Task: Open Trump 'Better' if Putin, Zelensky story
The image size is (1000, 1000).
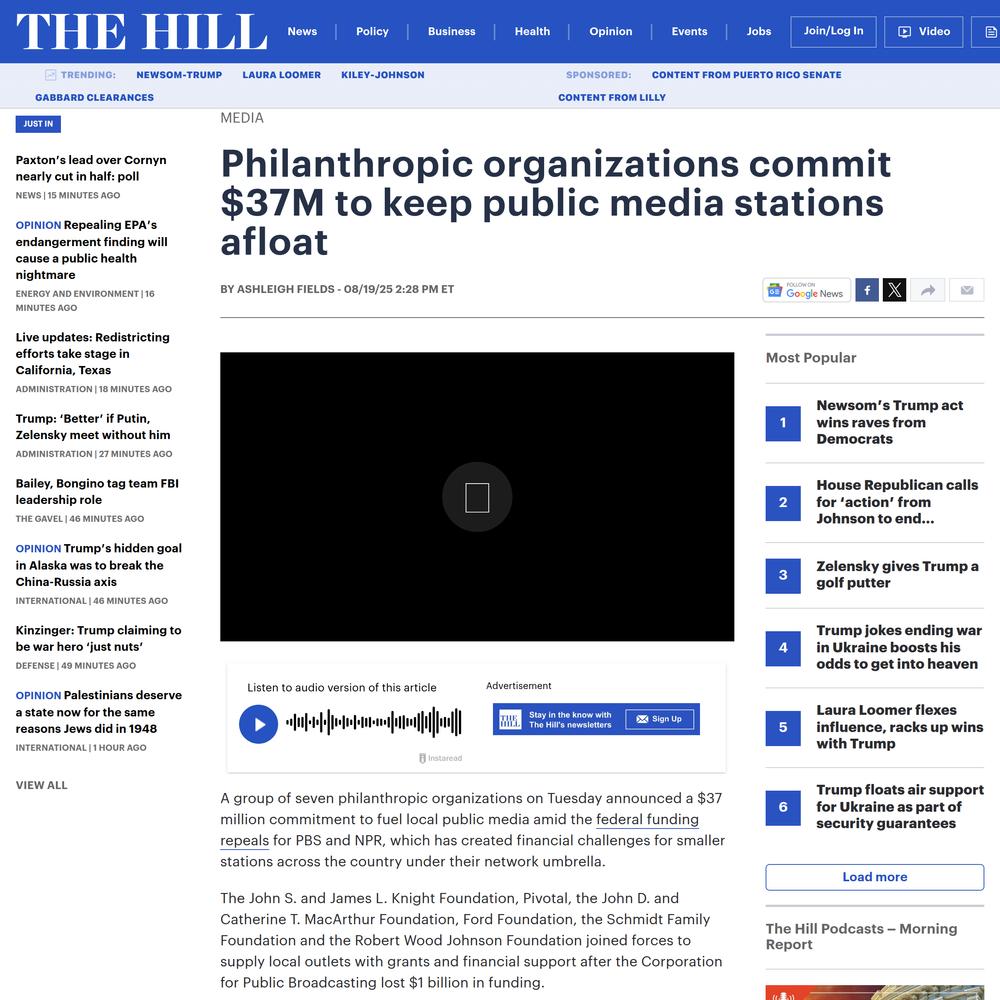Action: tap(92, 427)
